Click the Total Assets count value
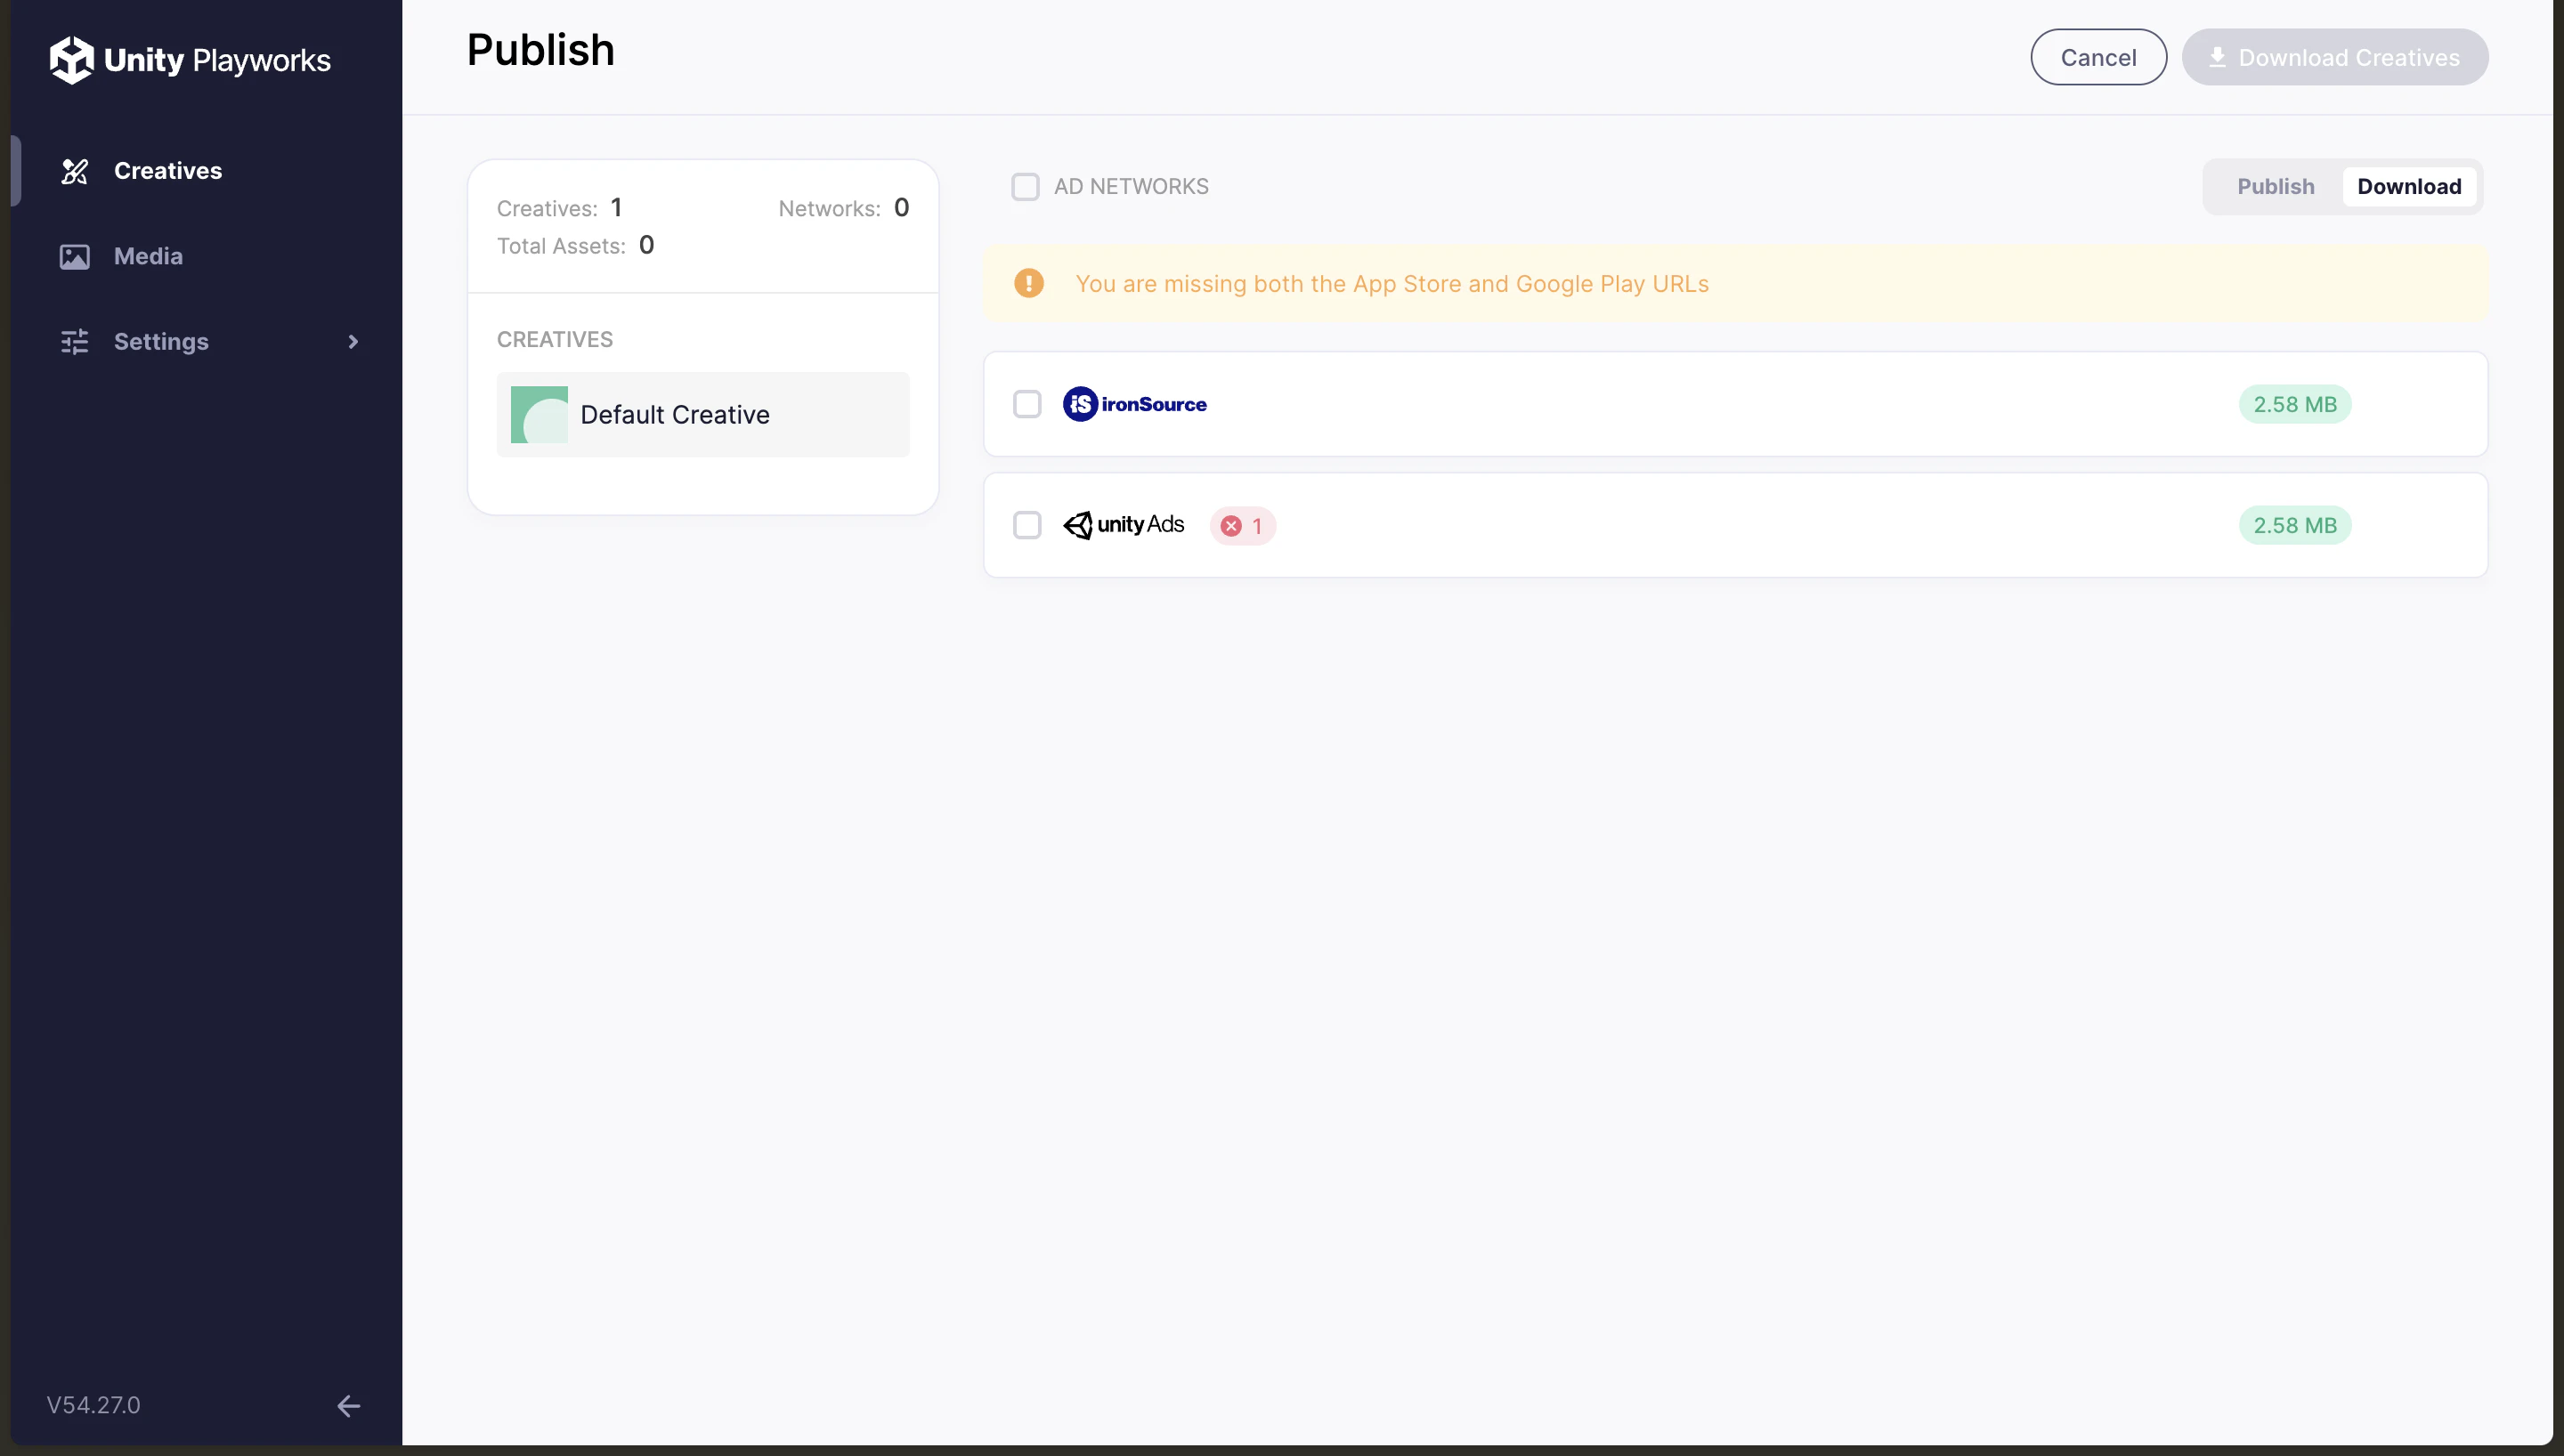Viewport: 2564px width, 1456px height. (x=646, y=245)
